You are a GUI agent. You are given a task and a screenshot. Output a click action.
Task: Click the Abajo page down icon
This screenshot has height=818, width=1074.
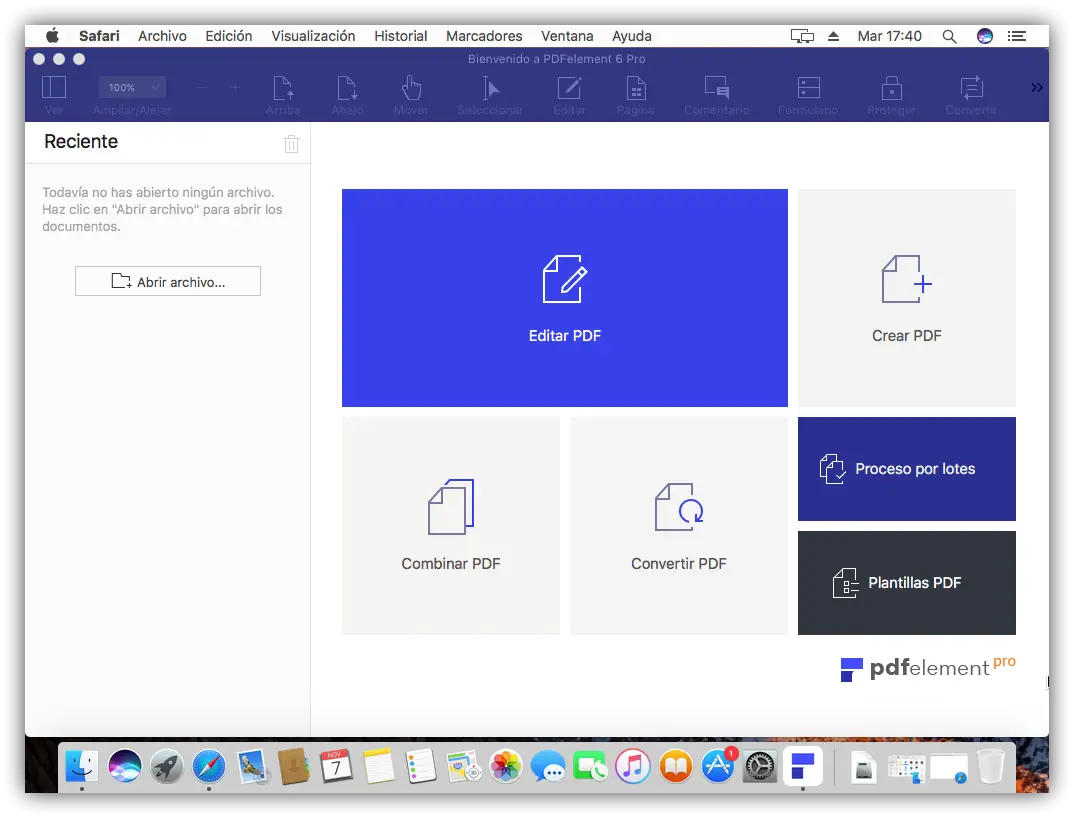(x=347, y=88)
